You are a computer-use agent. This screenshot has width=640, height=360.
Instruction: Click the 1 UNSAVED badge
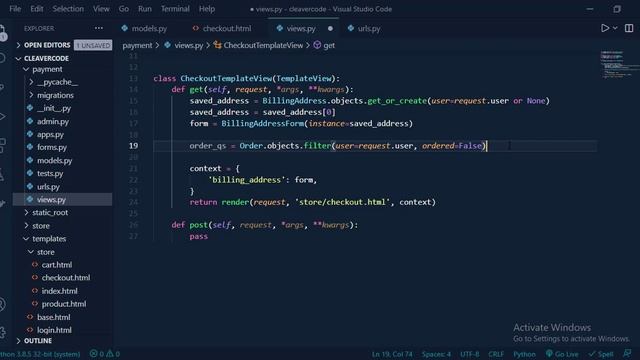coord(93,45)
